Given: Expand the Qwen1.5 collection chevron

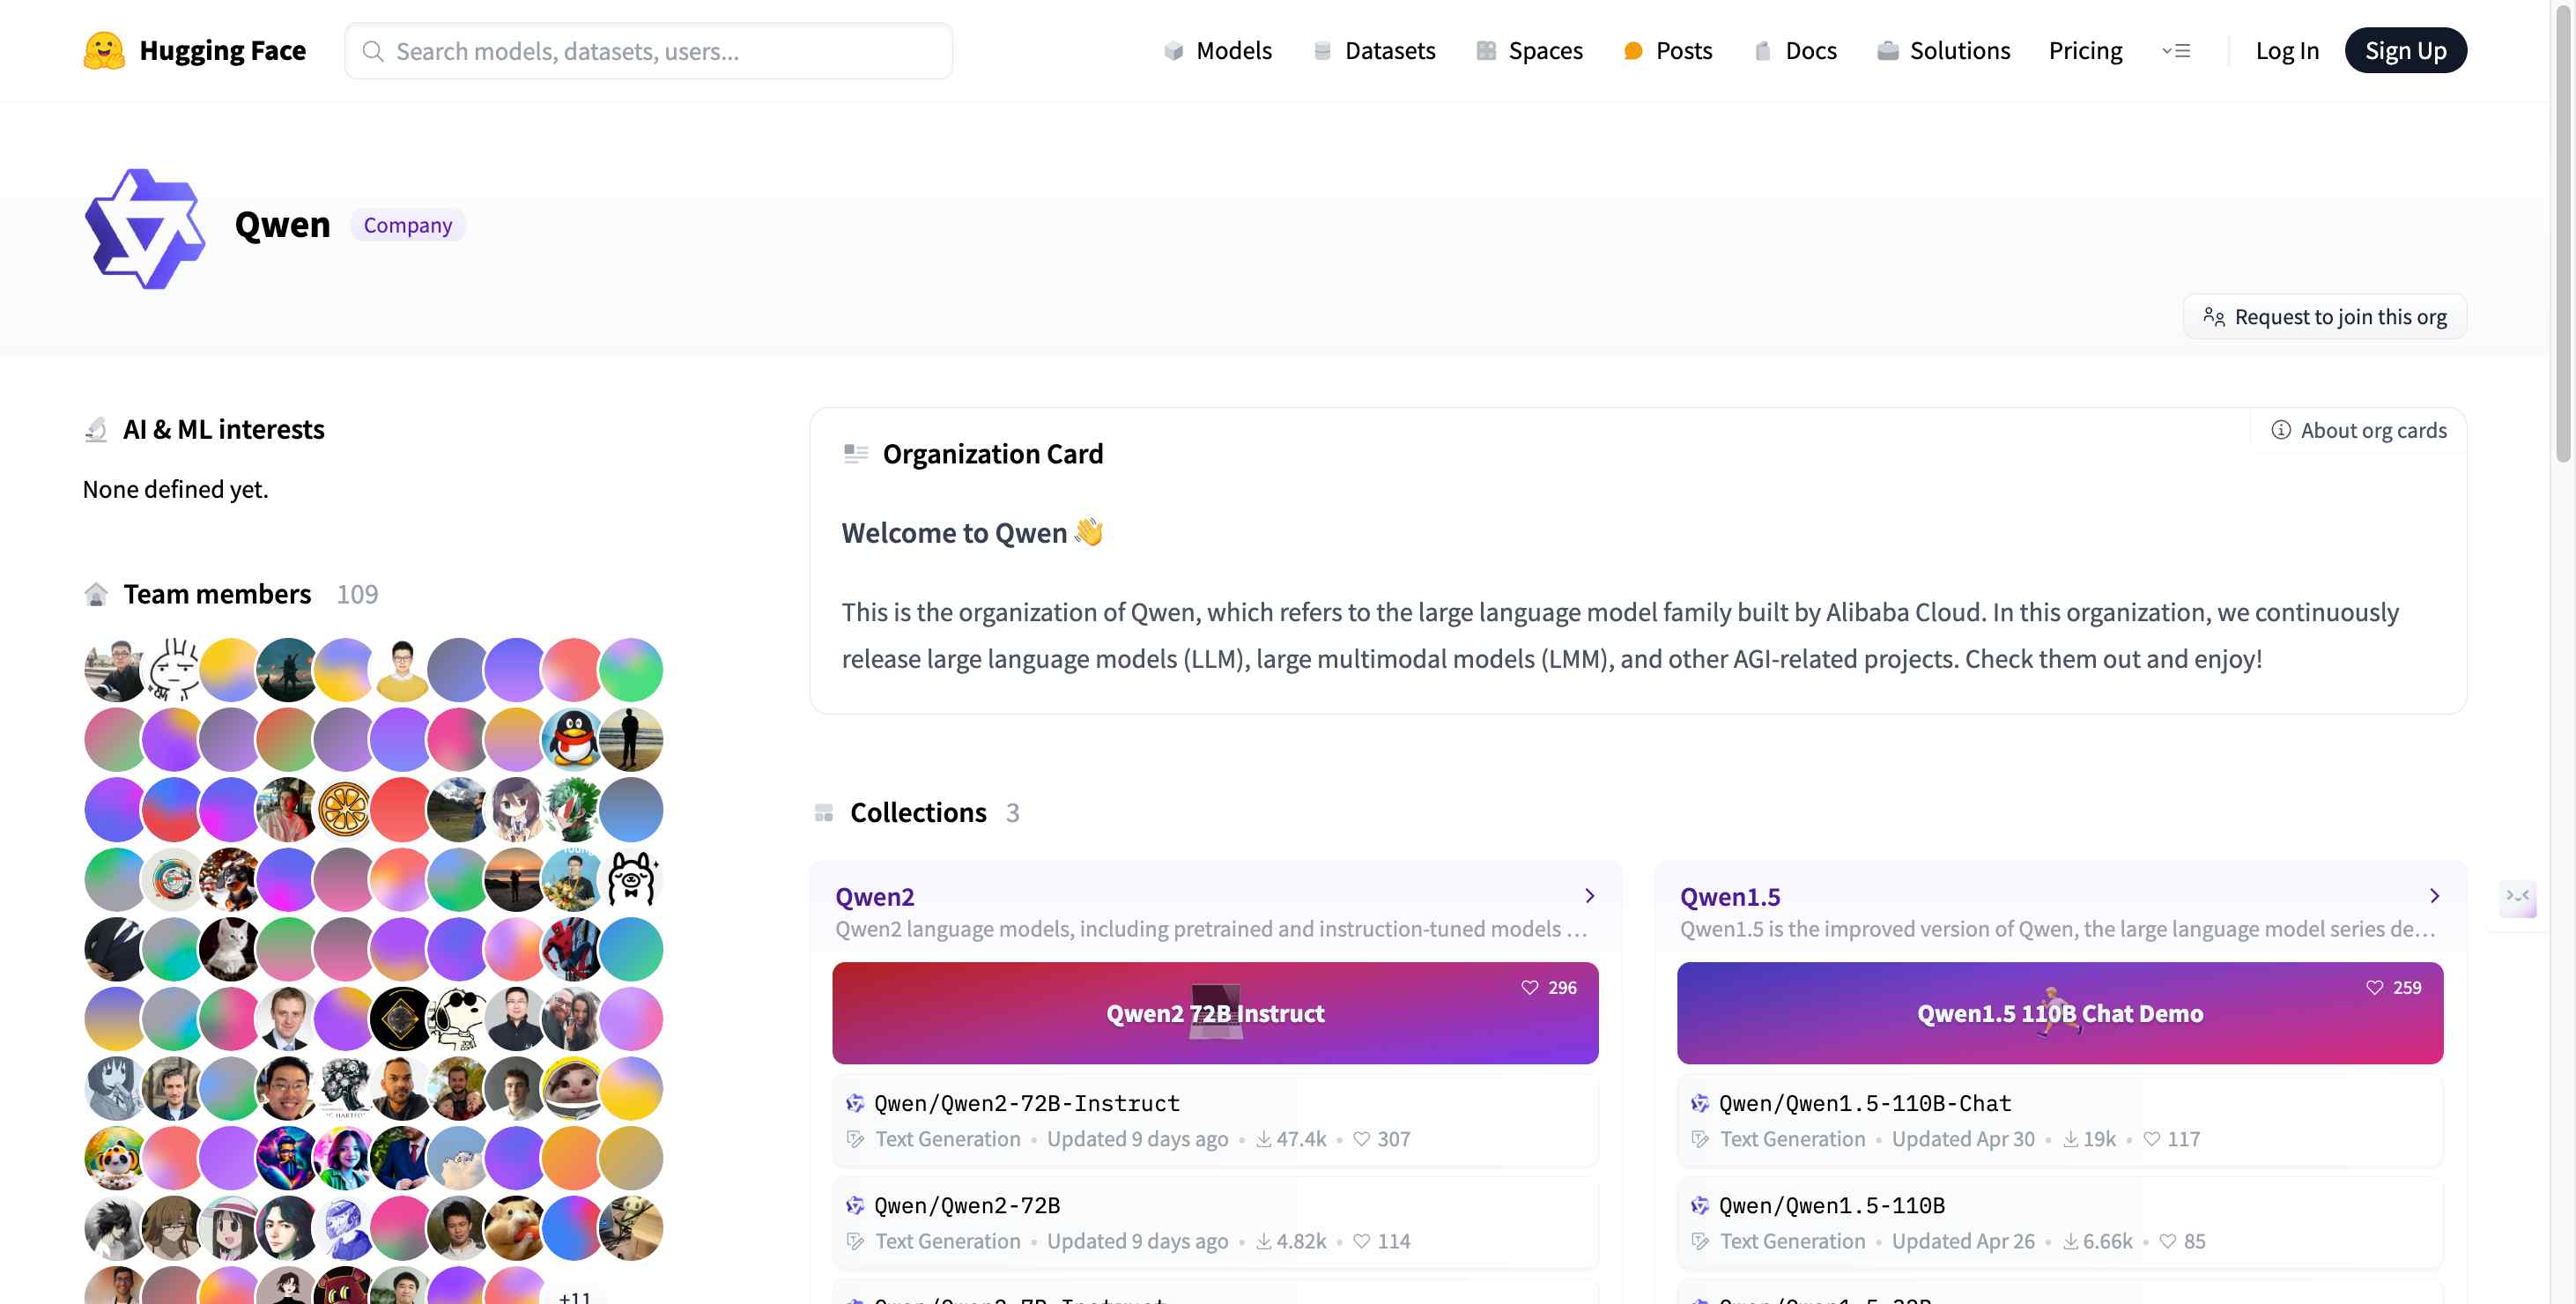Looking at the screenshot, I should coord(2435,896).
